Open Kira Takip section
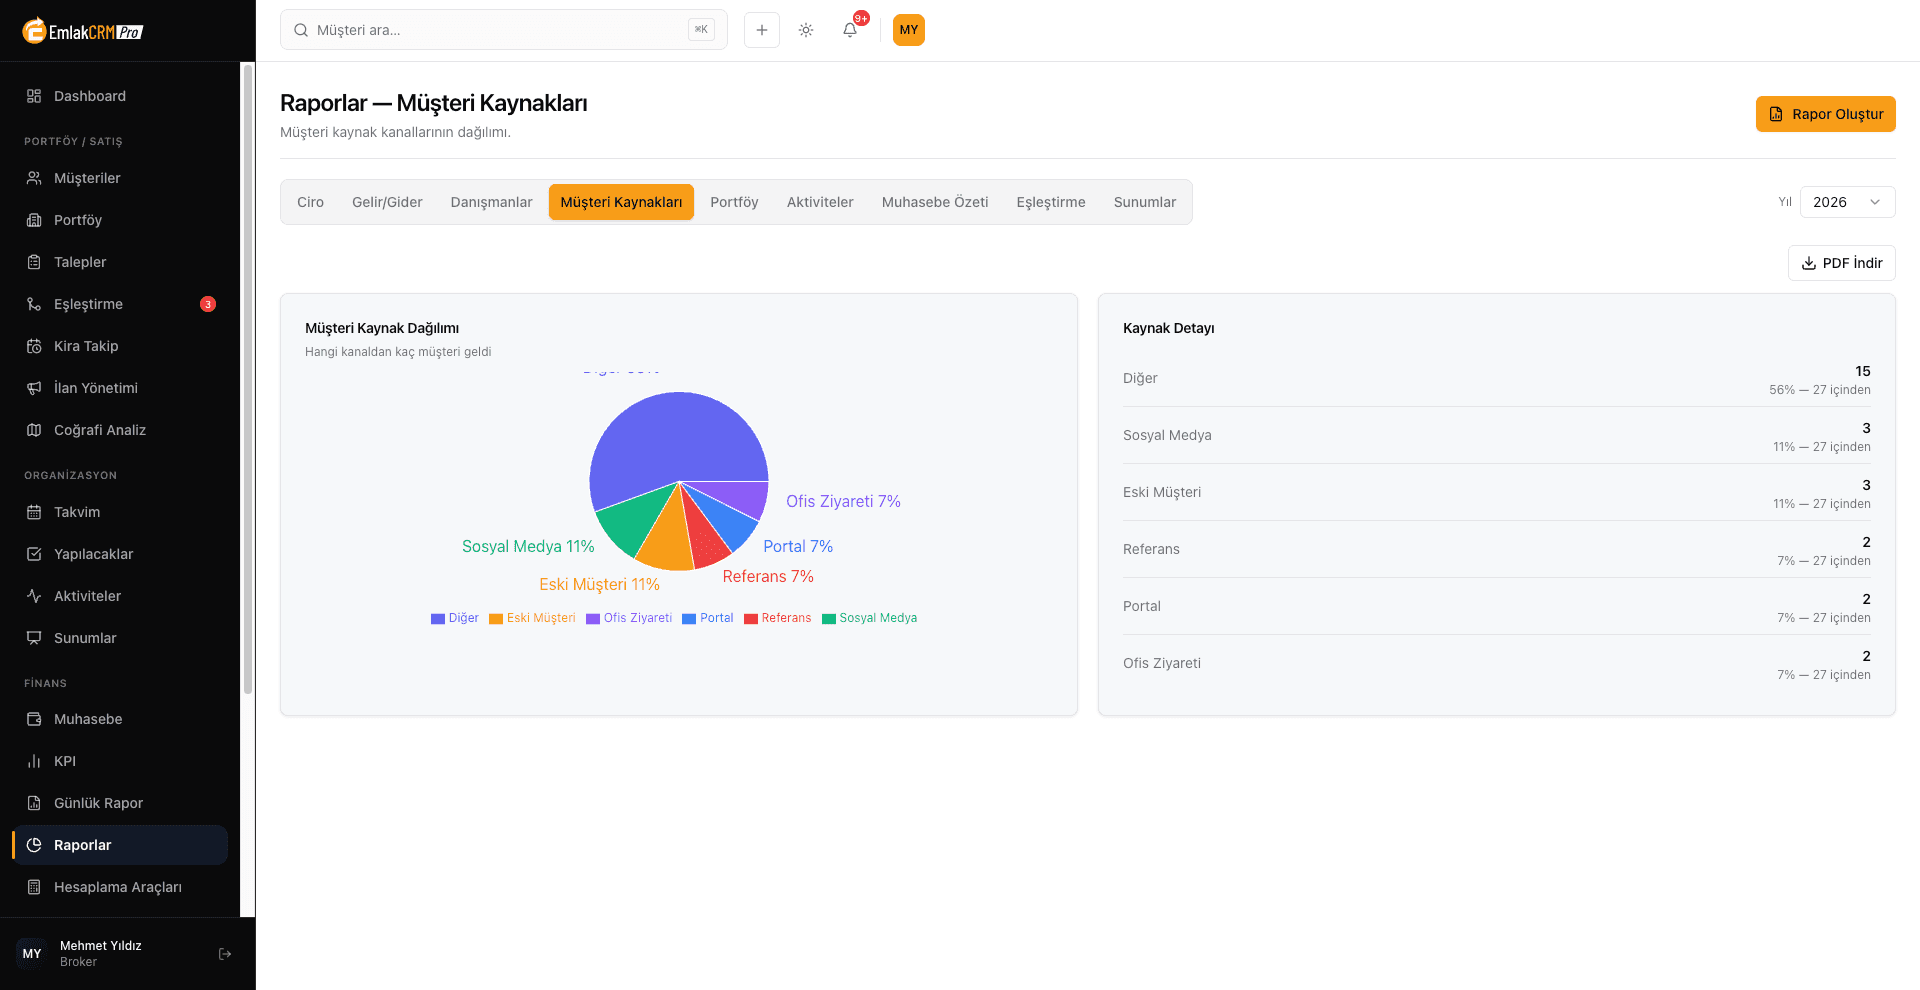The height and width of the screenshot is (990, 1920). click(x=120, y=346)
